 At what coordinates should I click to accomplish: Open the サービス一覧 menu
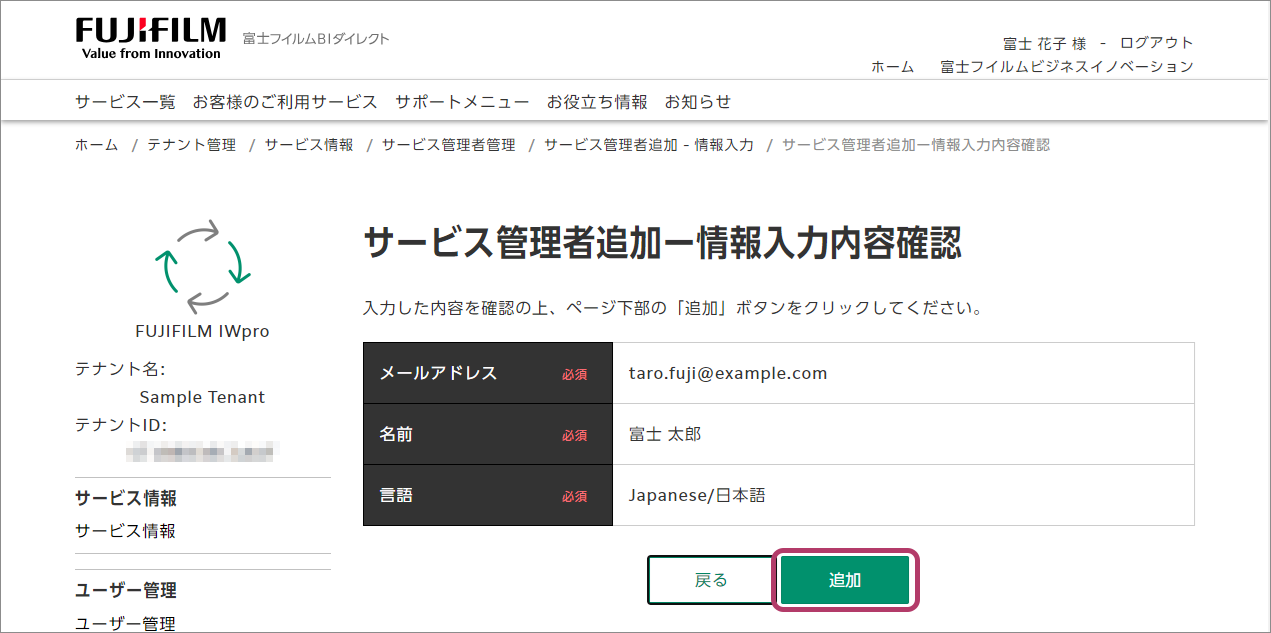(125, 102)
